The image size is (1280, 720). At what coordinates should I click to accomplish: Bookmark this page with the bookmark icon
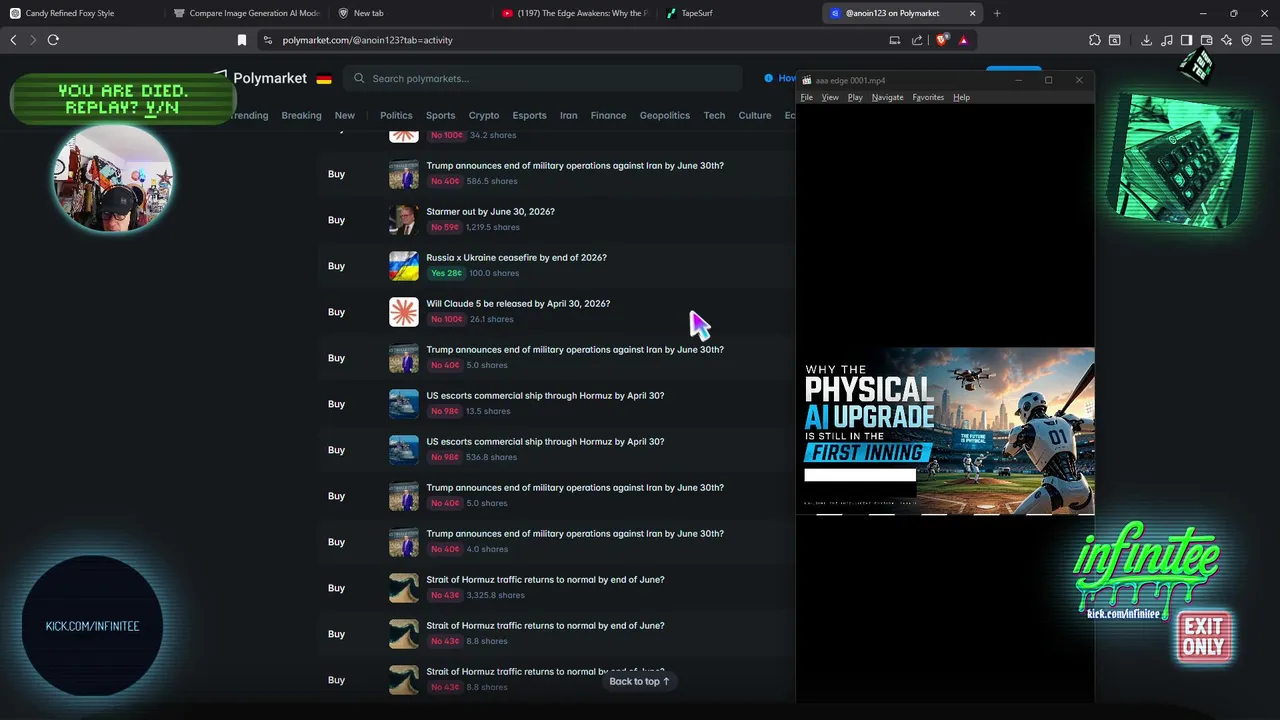pos(241,40)
